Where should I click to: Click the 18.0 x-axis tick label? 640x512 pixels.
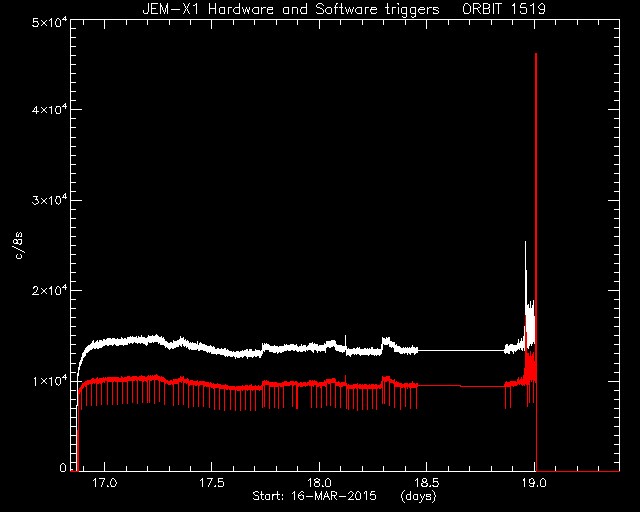tap(319, 483)
